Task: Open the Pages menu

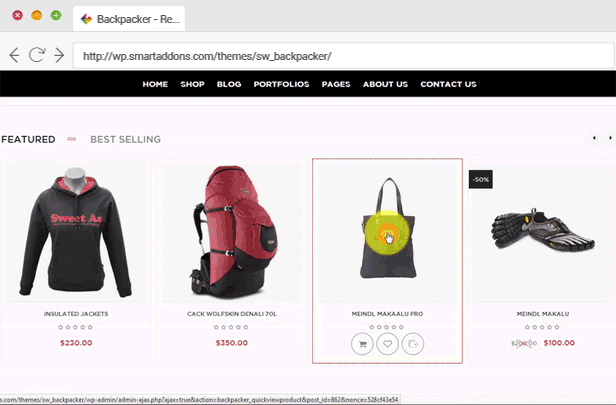Action: (x=336, y=84)
